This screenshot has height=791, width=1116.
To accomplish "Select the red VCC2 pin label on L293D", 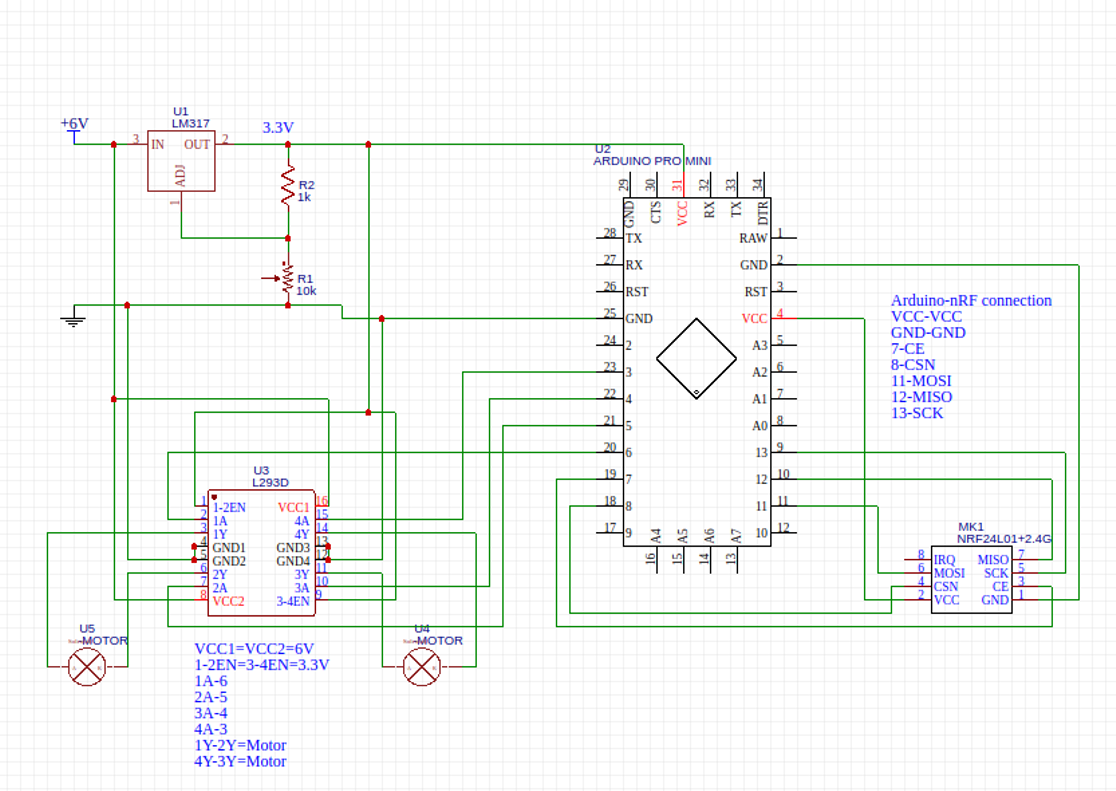I will tap(229, 601).
